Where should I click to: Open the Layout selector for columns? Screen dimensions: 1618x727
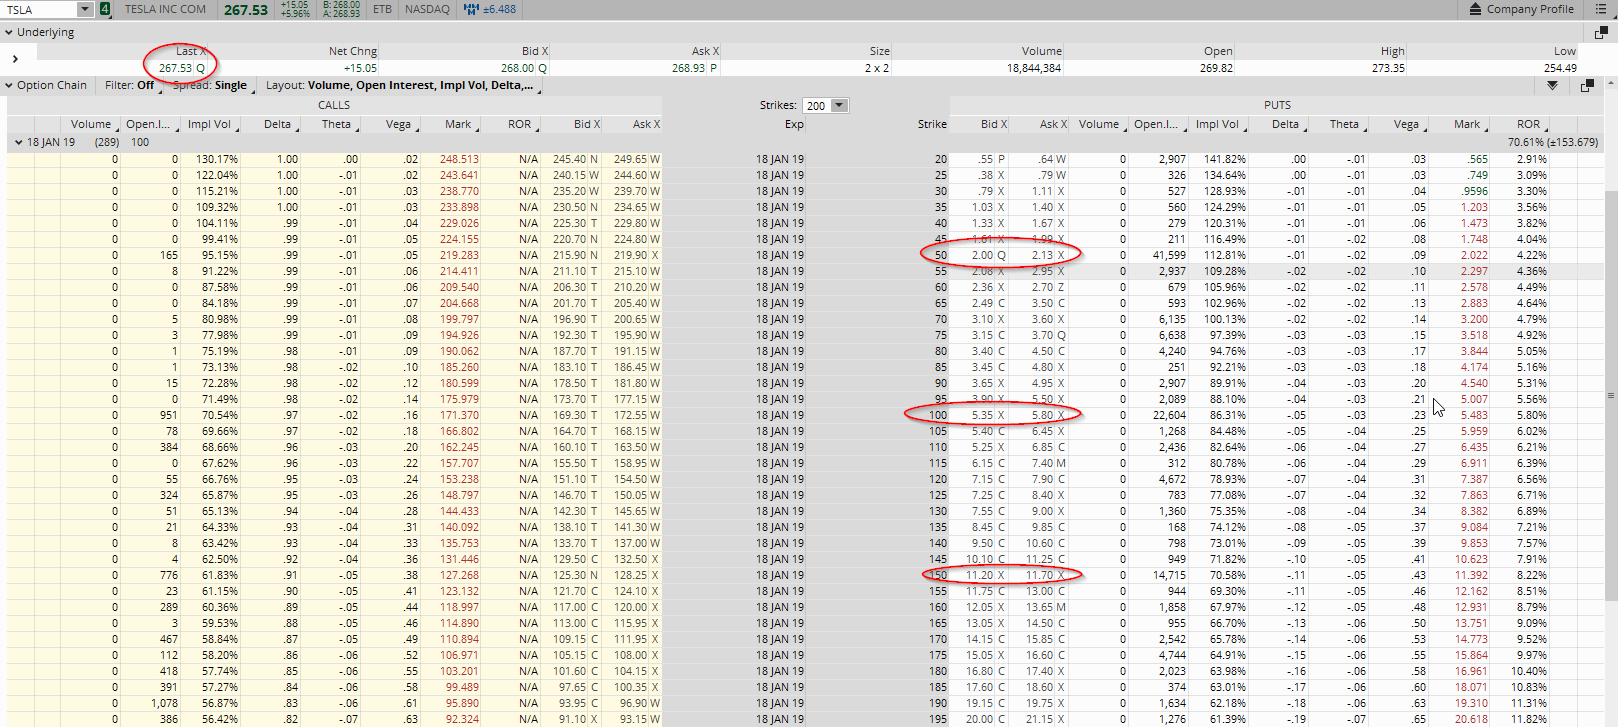tap(402, 85)
